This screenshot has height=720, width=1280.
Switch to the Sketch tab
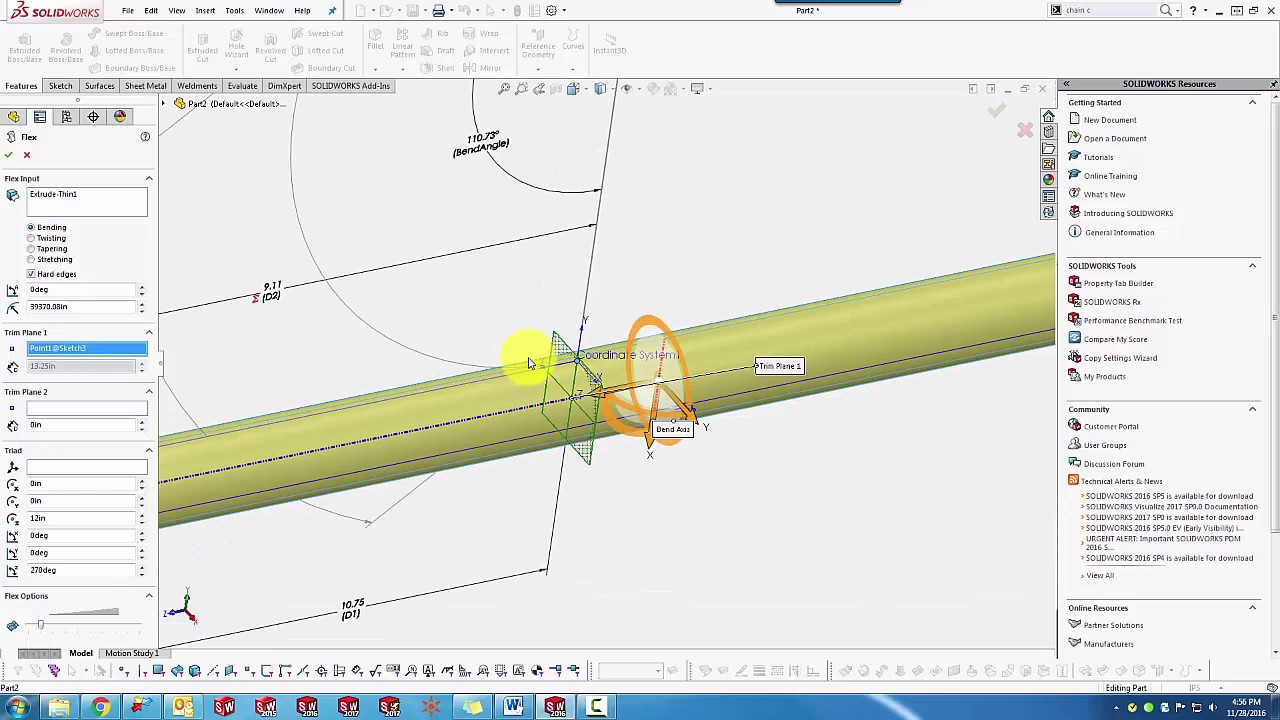(61, 86)
